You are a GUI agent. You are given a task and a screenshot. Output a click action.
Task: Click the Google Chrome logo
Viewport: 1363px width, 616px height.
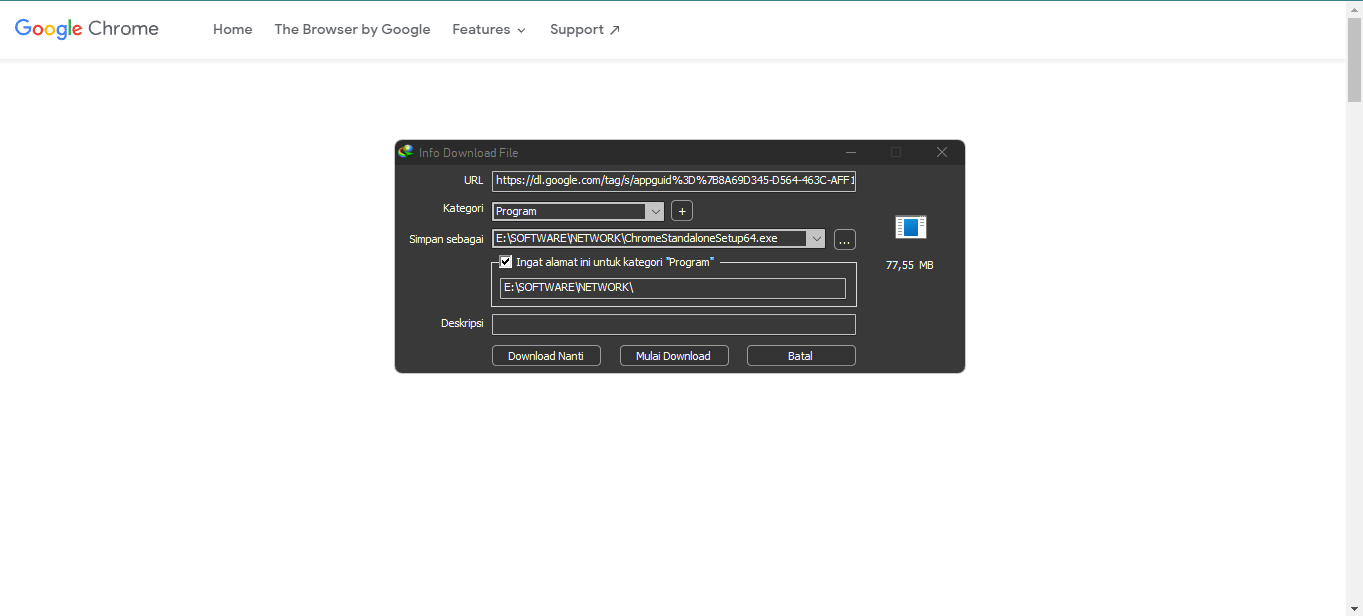[87, 29]
